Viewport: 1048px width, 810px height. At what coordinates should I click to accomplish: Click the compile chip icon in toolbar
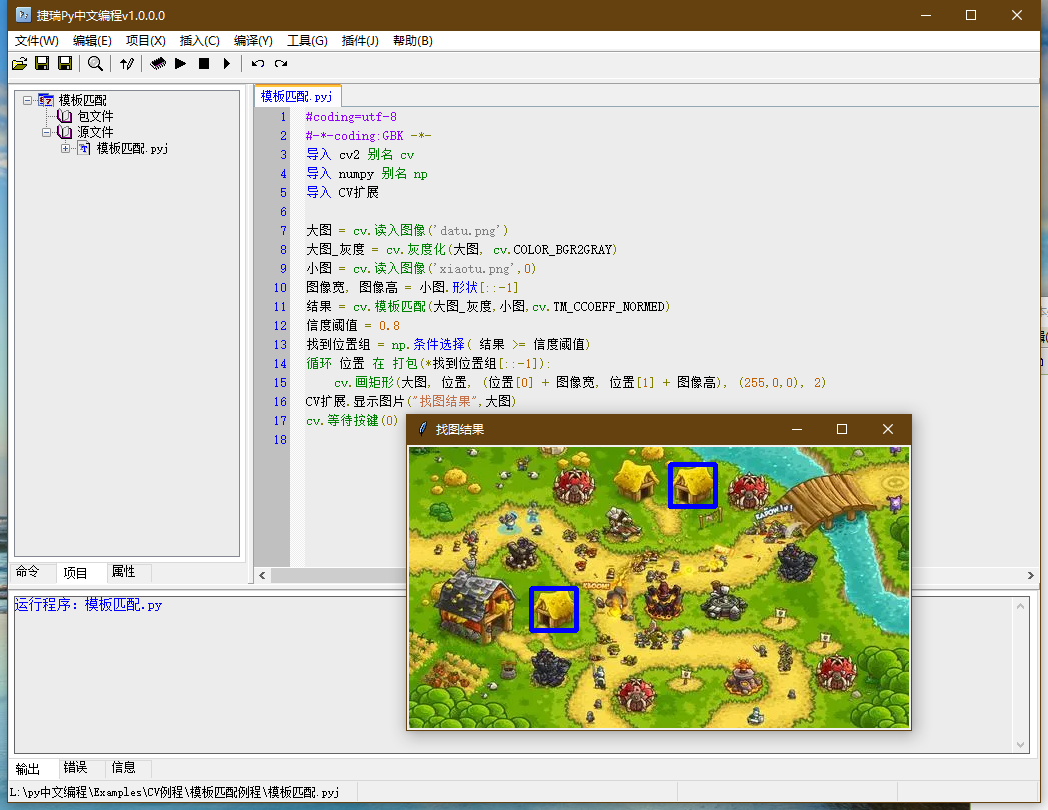[158, 63]
